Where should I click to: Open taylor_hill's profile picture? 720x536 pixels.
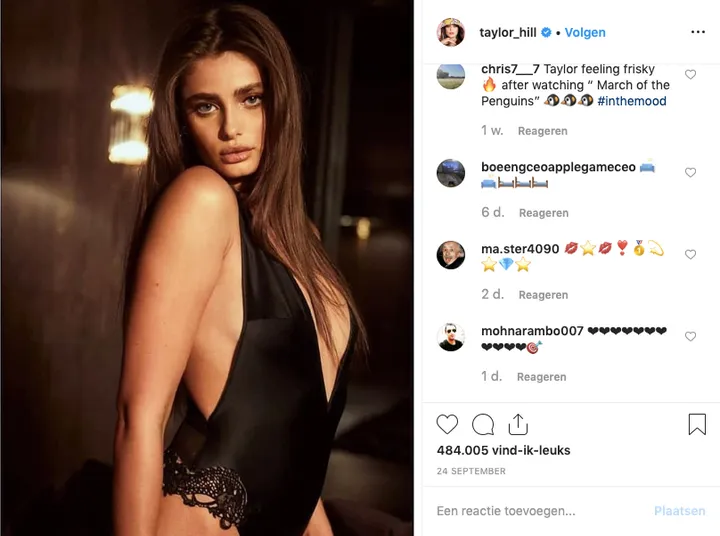click(450, 32)
